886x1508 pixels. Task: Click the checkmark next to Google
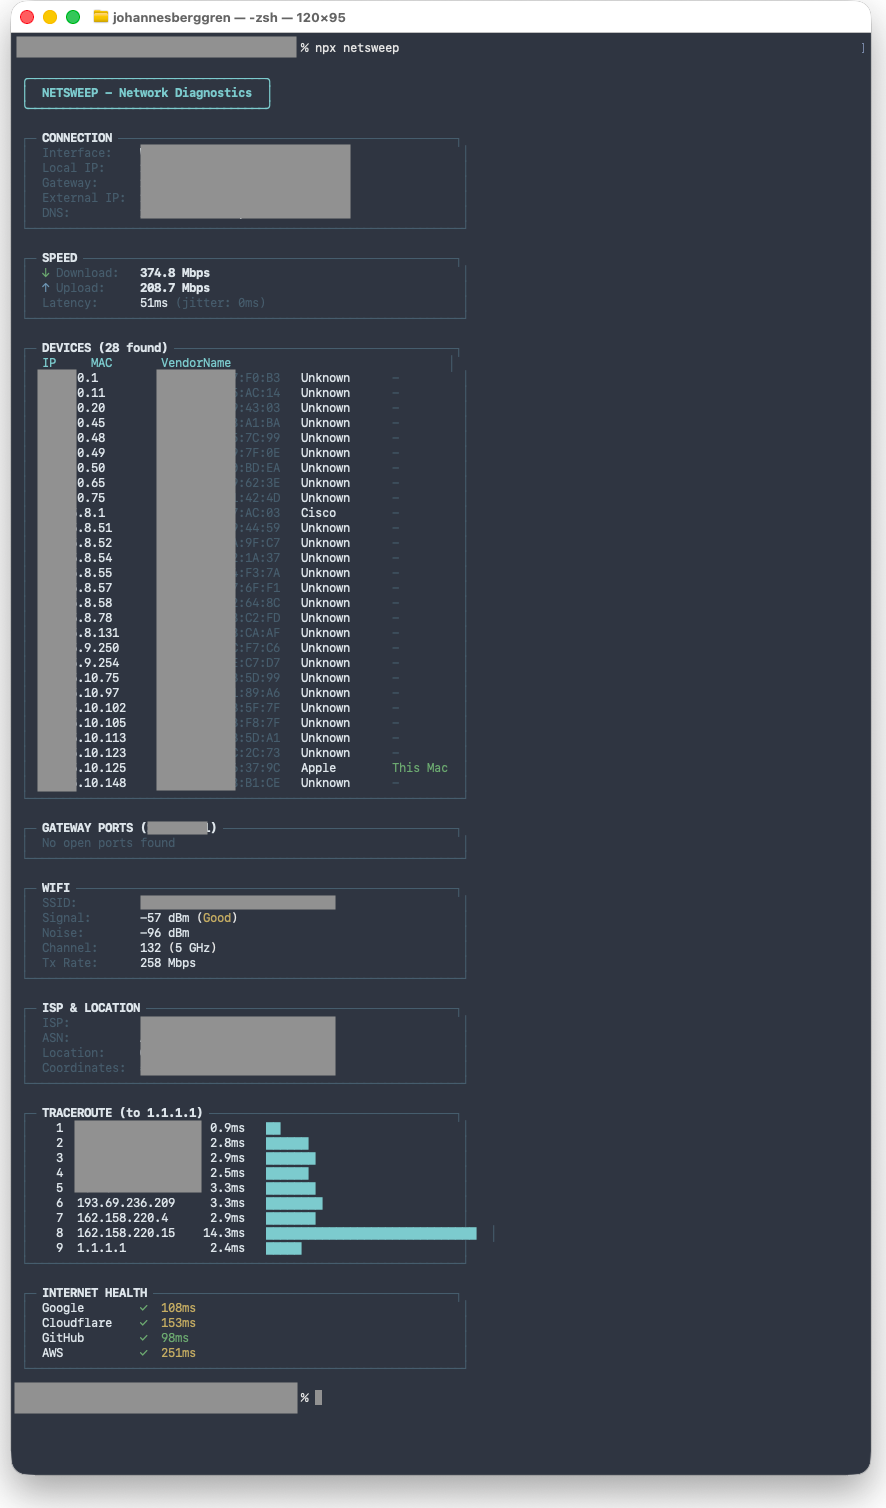click(x=144, y=1308)
